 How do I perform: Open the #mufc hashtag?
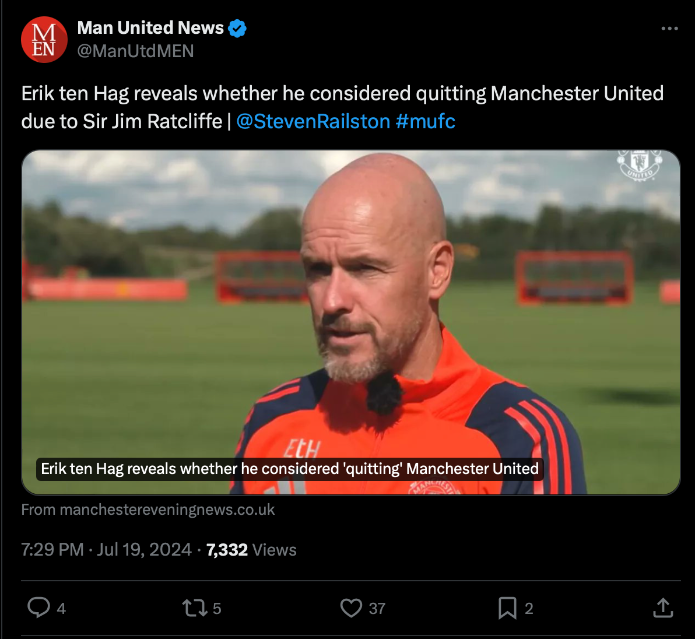[x=425, y=121]
